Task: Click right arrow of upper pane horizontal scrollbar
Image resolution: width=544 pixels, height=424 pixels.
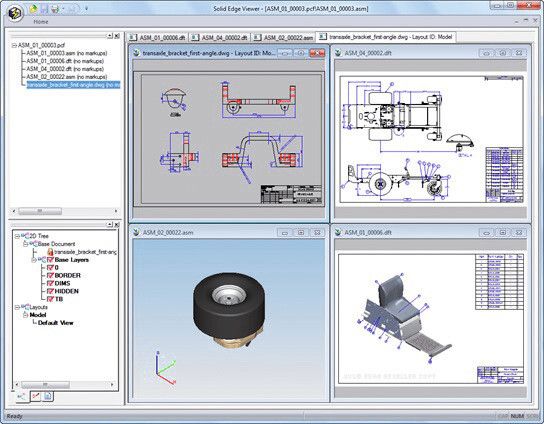Action: pos(116,211)
